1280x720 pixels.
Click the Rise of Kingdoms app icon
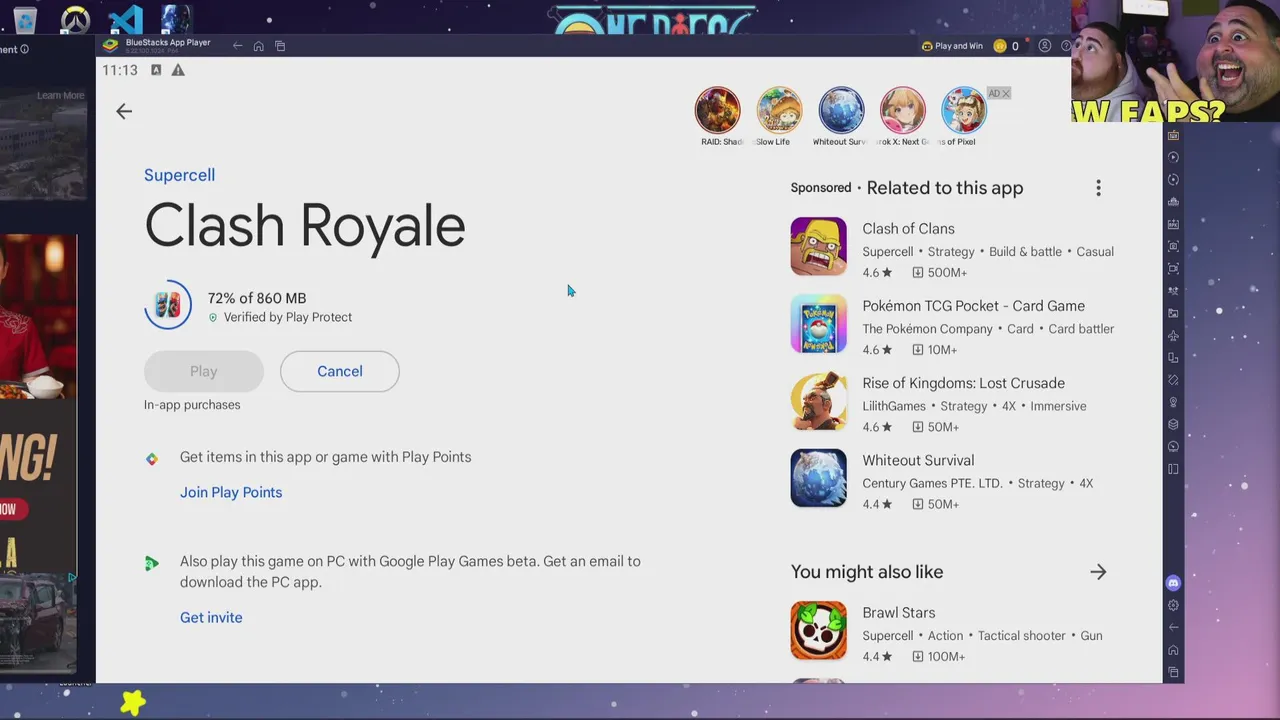coord(819,401)
